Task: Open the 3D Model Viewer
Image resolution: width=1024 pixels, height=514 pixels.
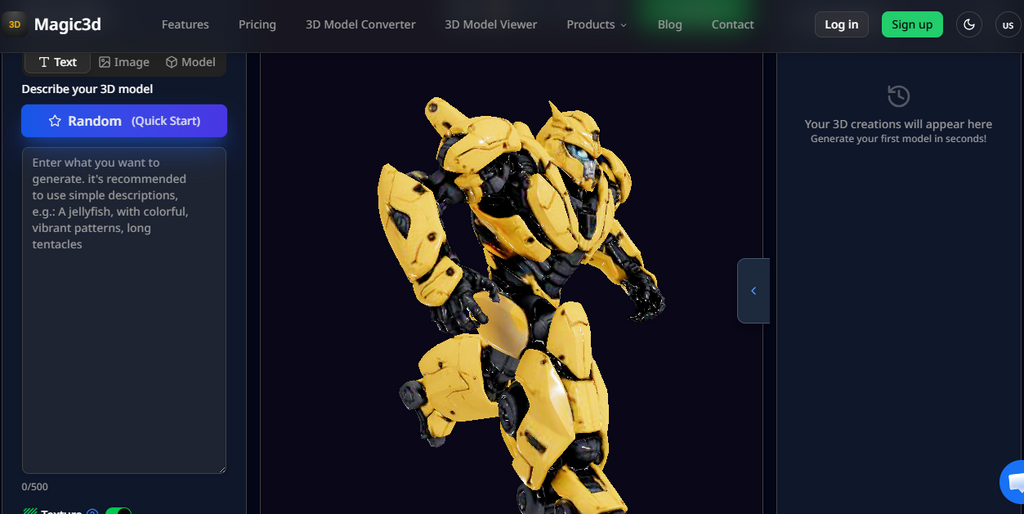Action: pos(491,25)
